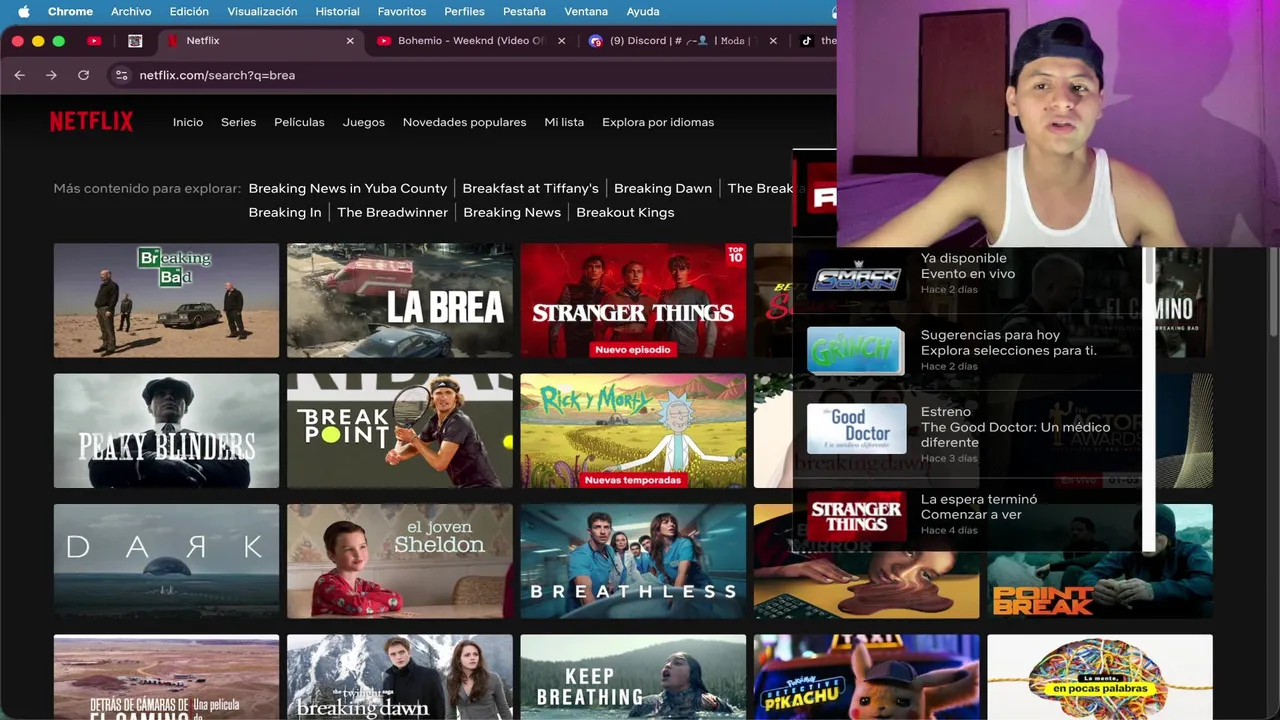
Task: Search suggestion Breaking News in Yuba County
Action: pyautogui.click(x=348, y=188)
